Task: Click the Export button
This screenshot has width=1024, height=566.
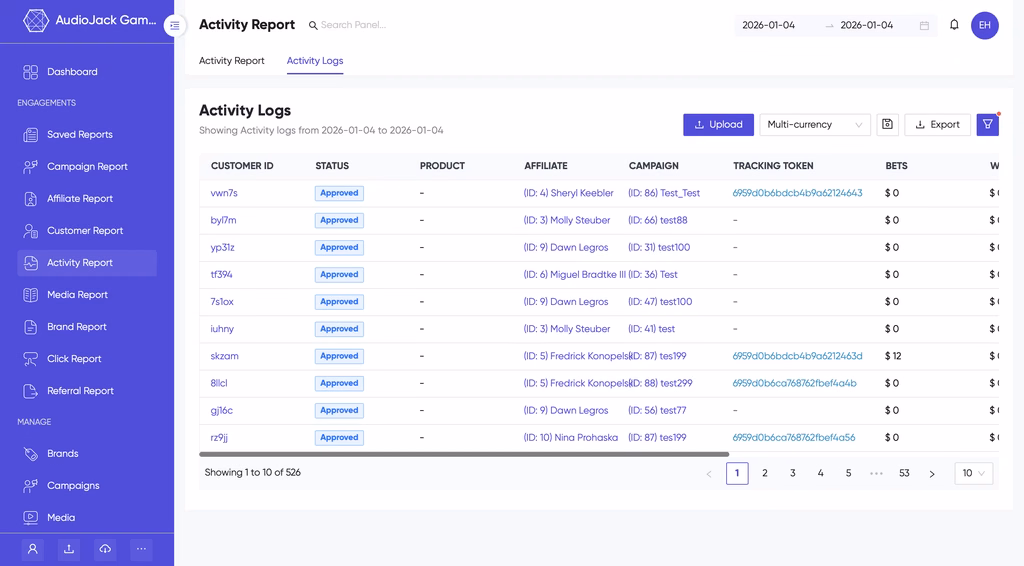Action: 937,124
